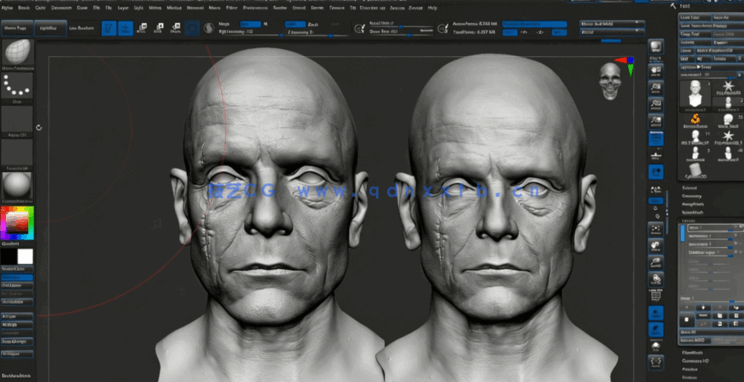Click the Move 3D view icon on right shelf
The image size is (744, 382).
[656, 246]
